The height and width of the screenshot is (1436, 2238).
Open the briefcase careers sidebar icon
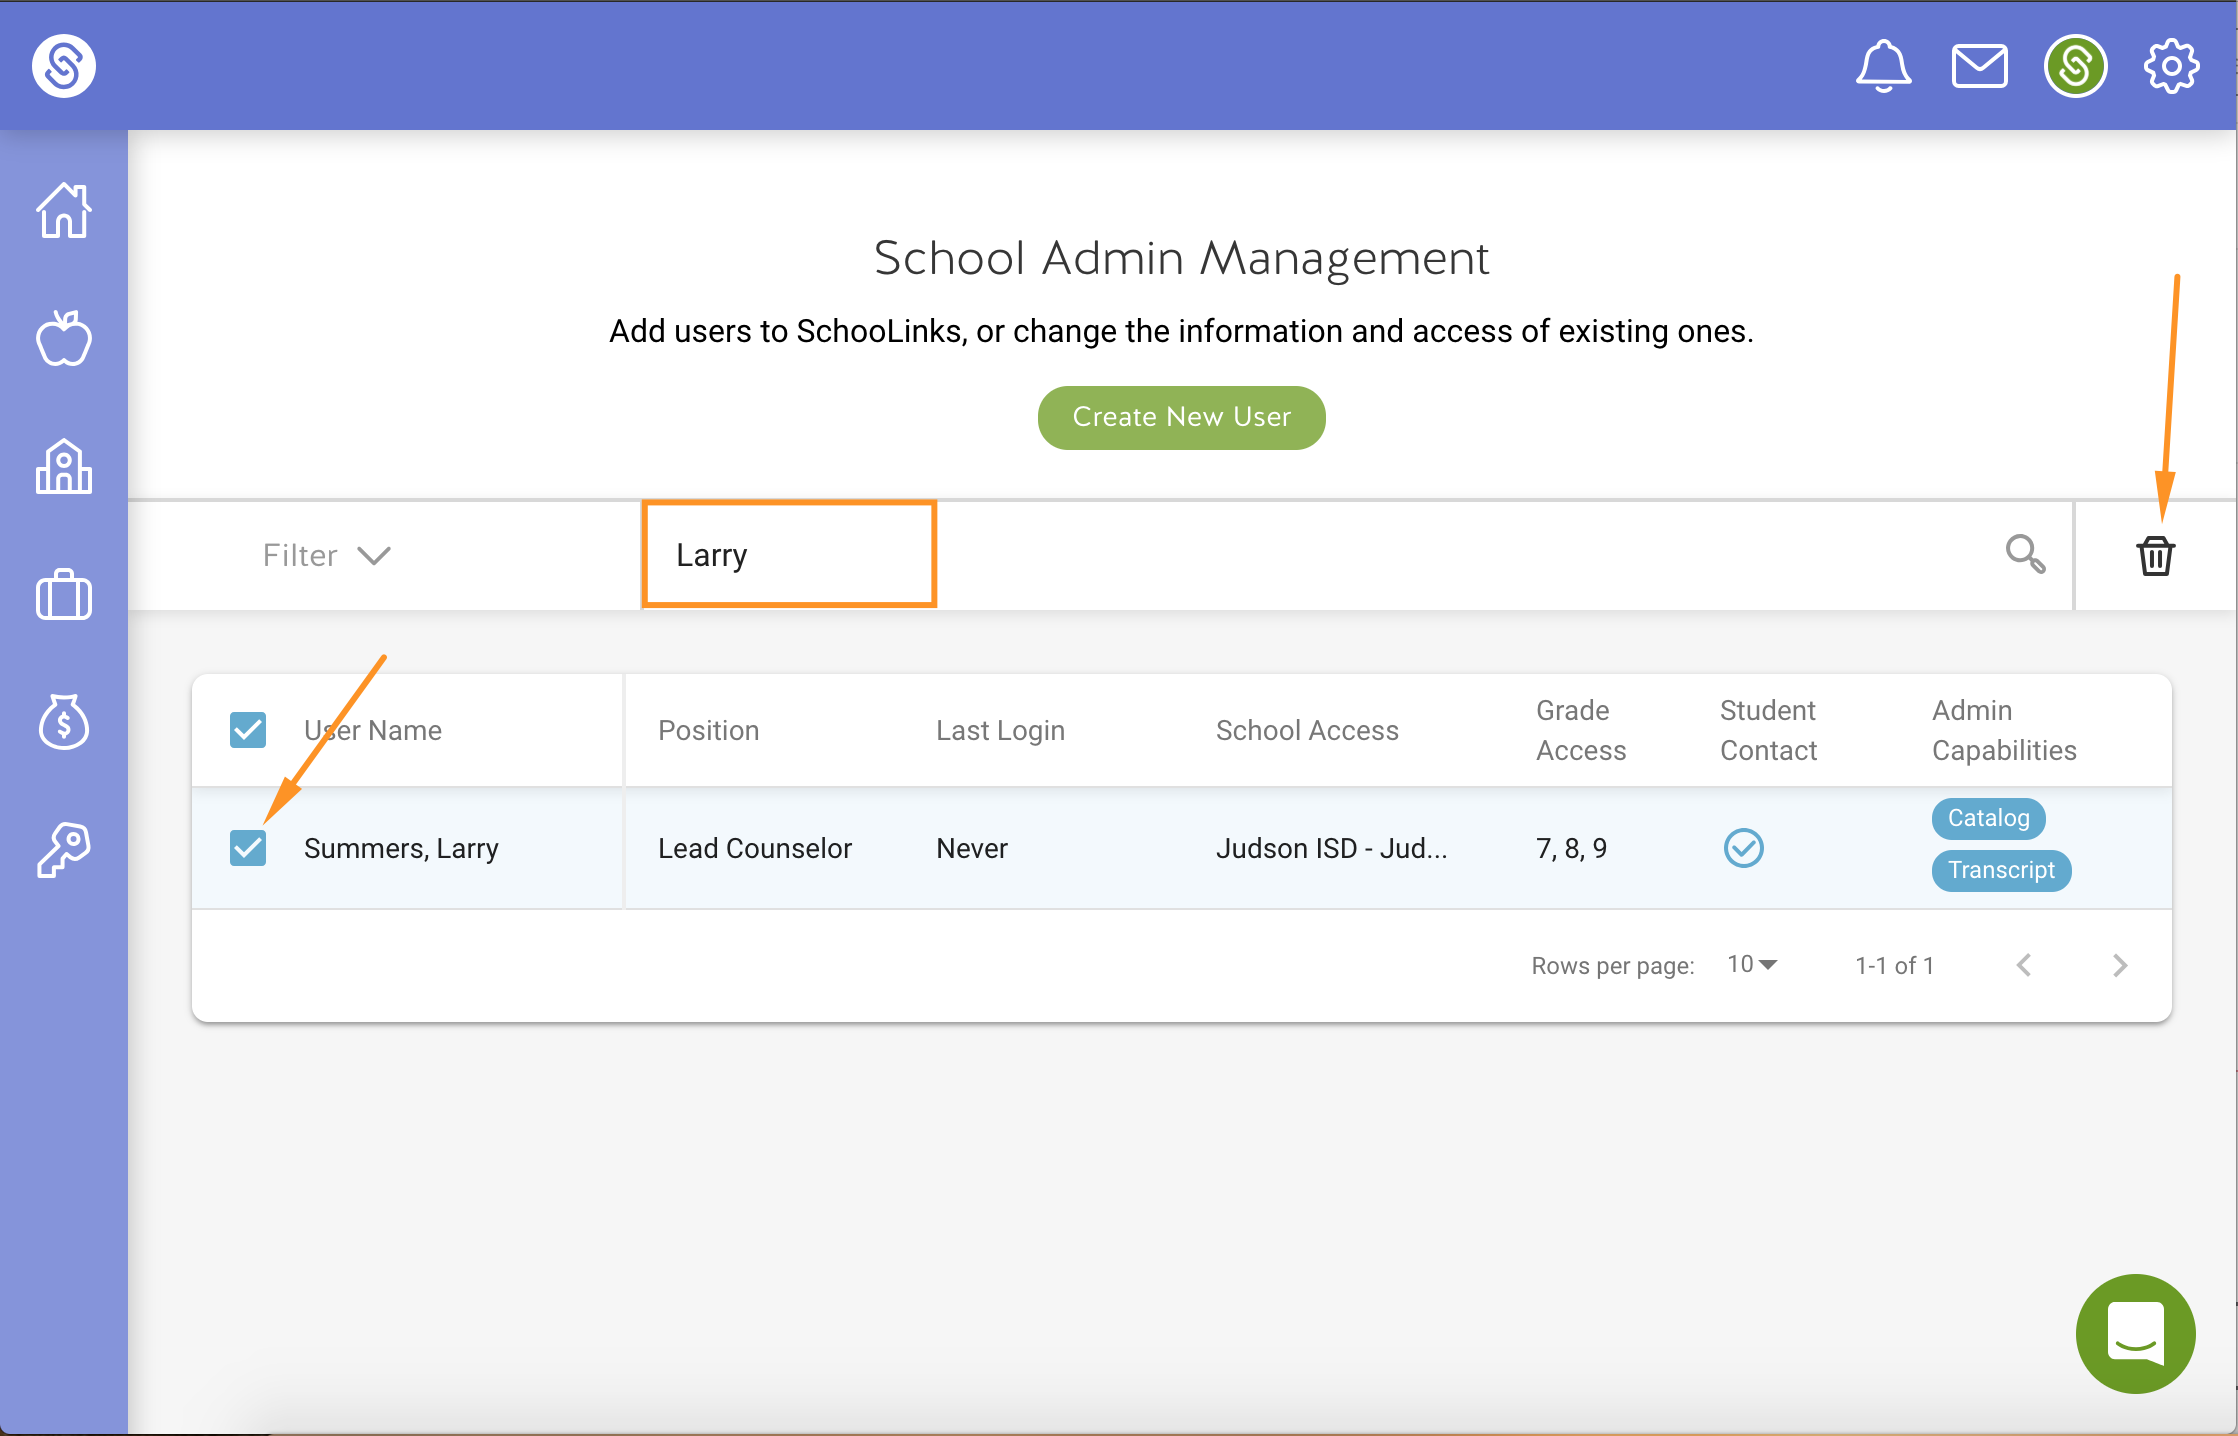(64, 594)
